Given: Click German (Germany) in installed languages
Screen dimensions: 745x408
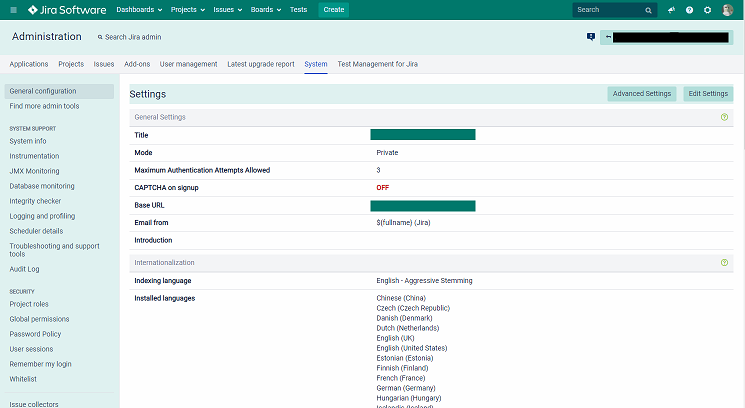Looking at the screenshot, I should click(406, 388).
